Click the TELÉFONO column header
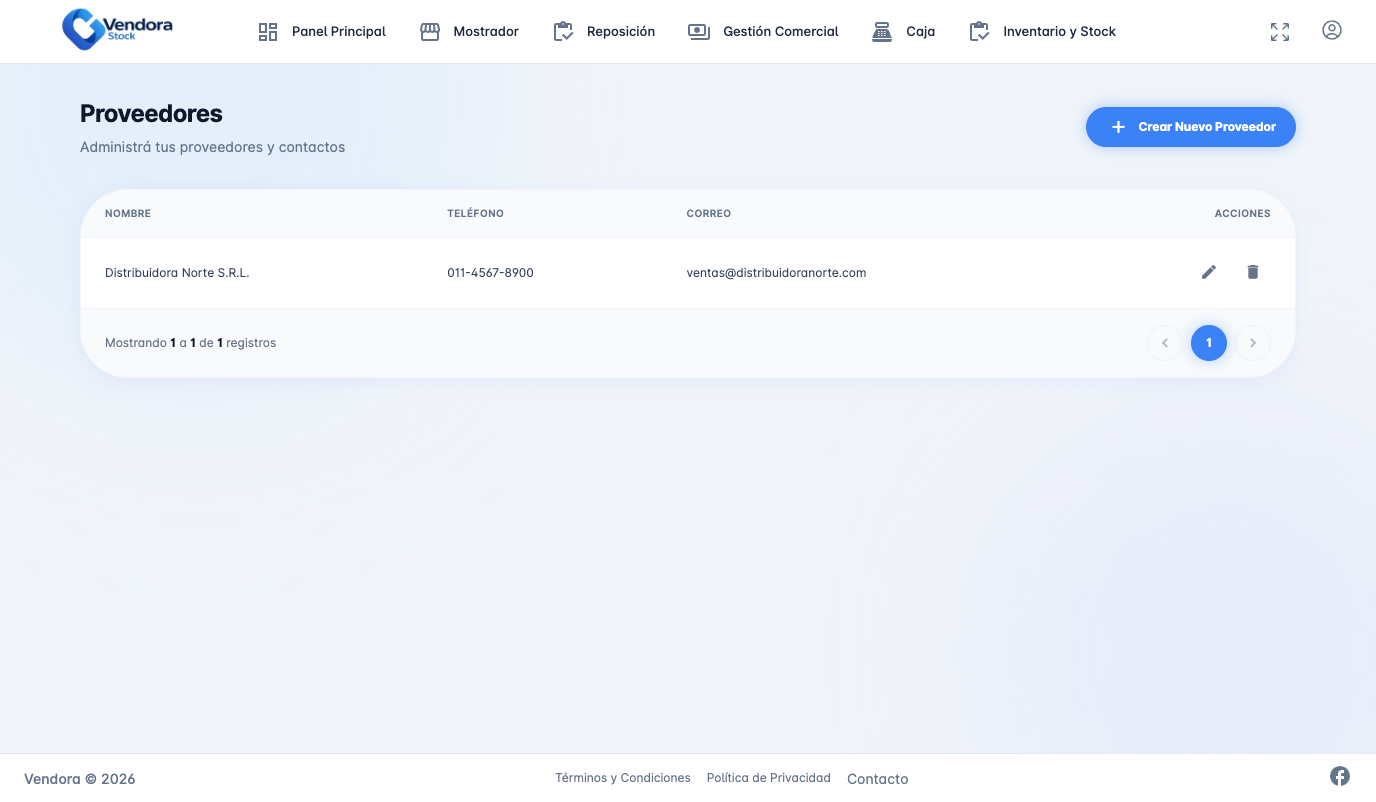 (476, 214)
